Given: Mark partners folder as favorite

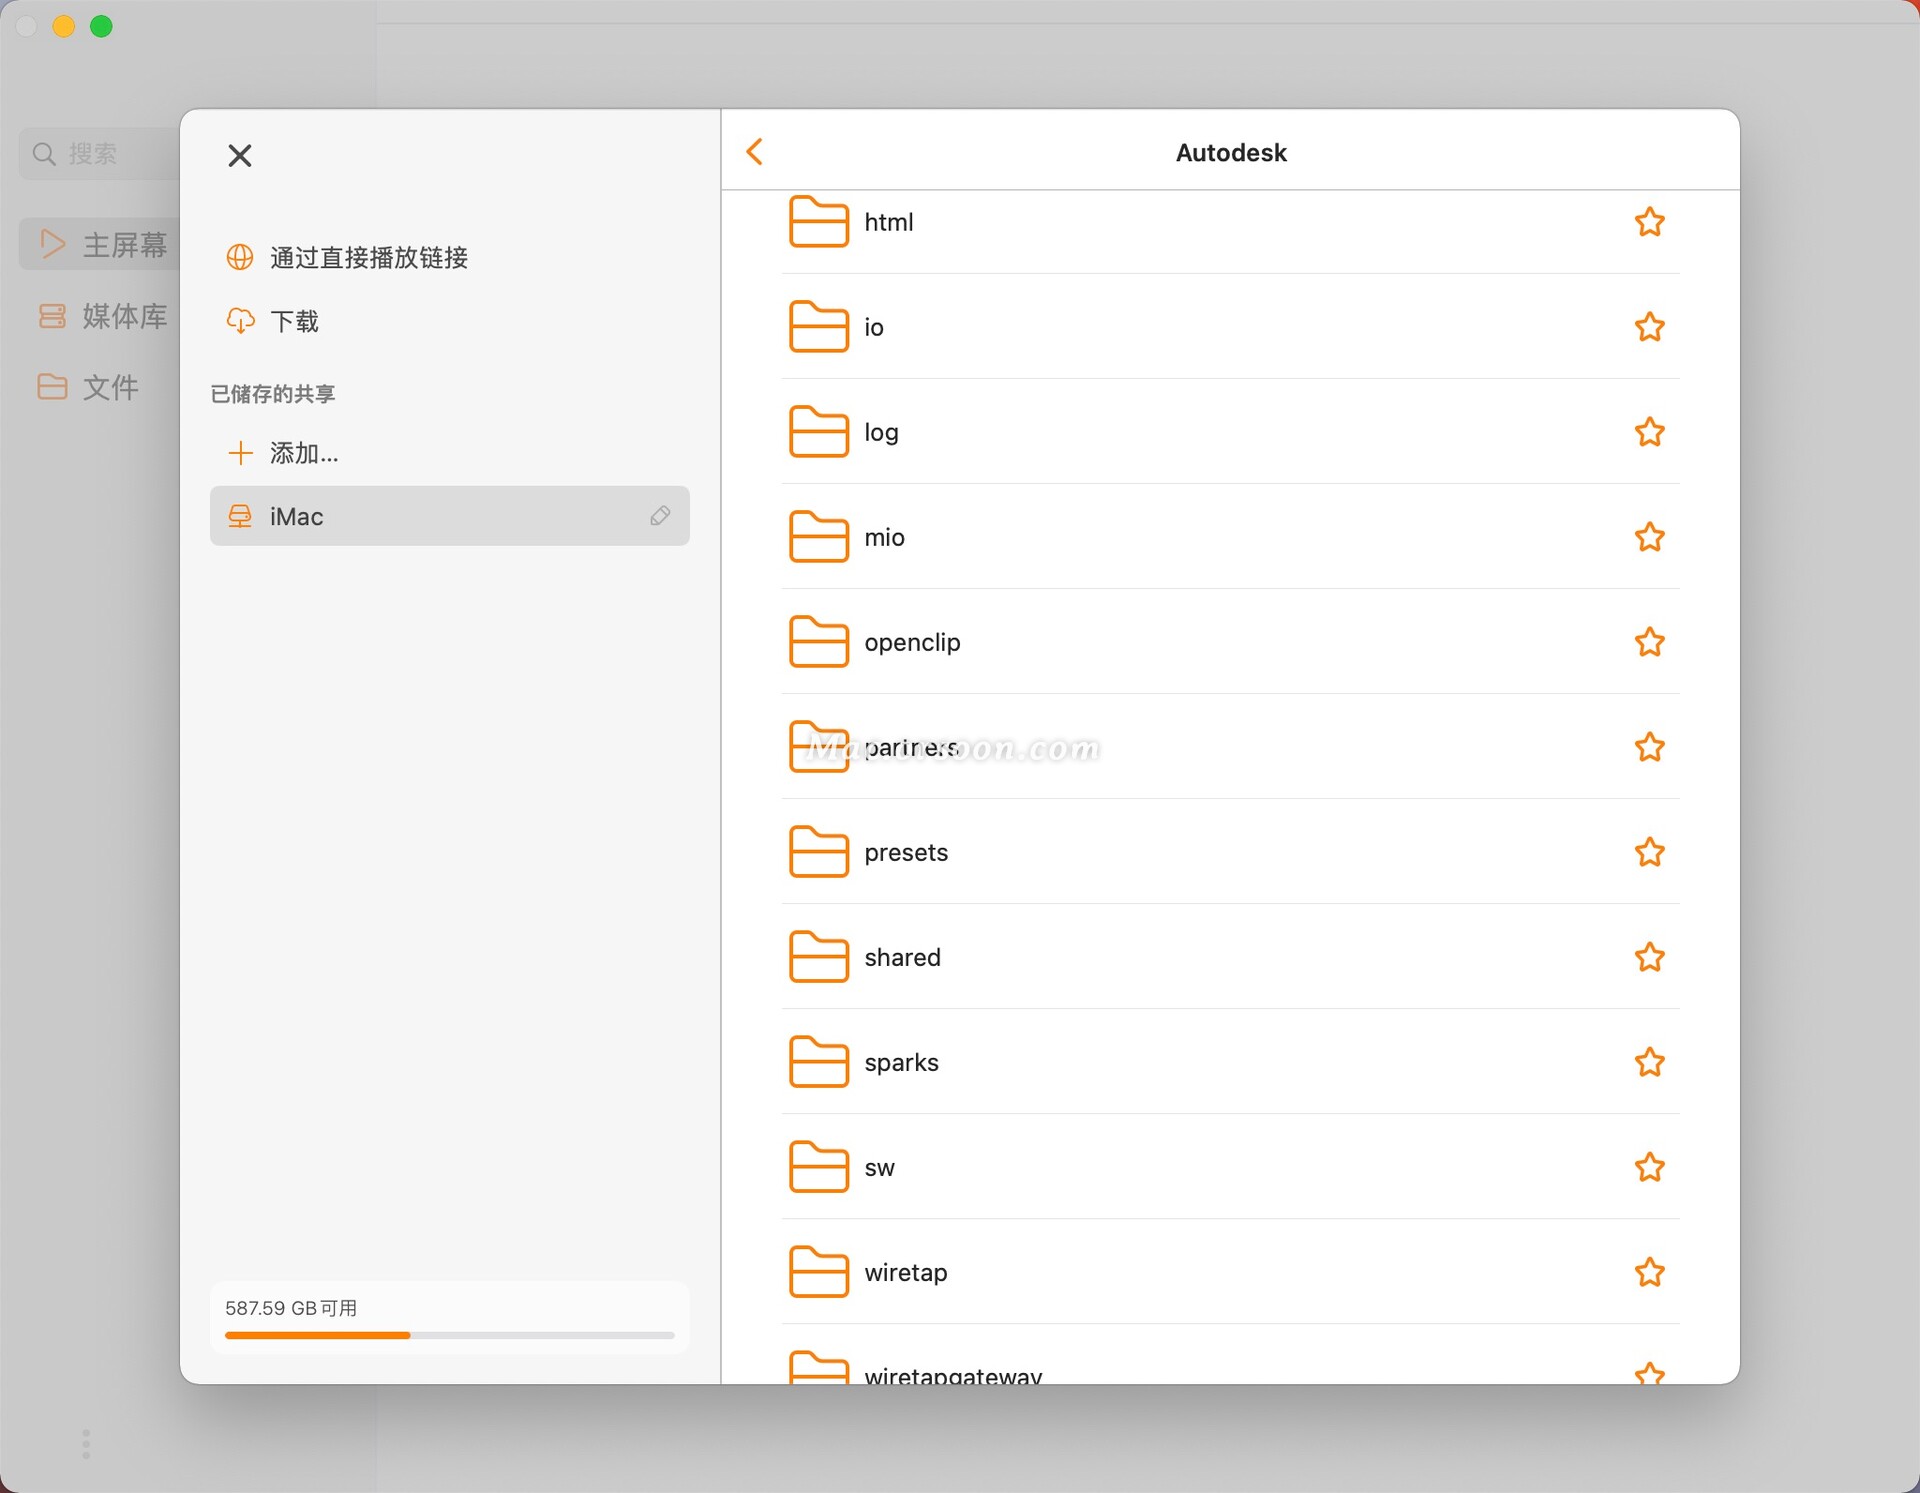Looking at the screenshot, I should 1650,747.
